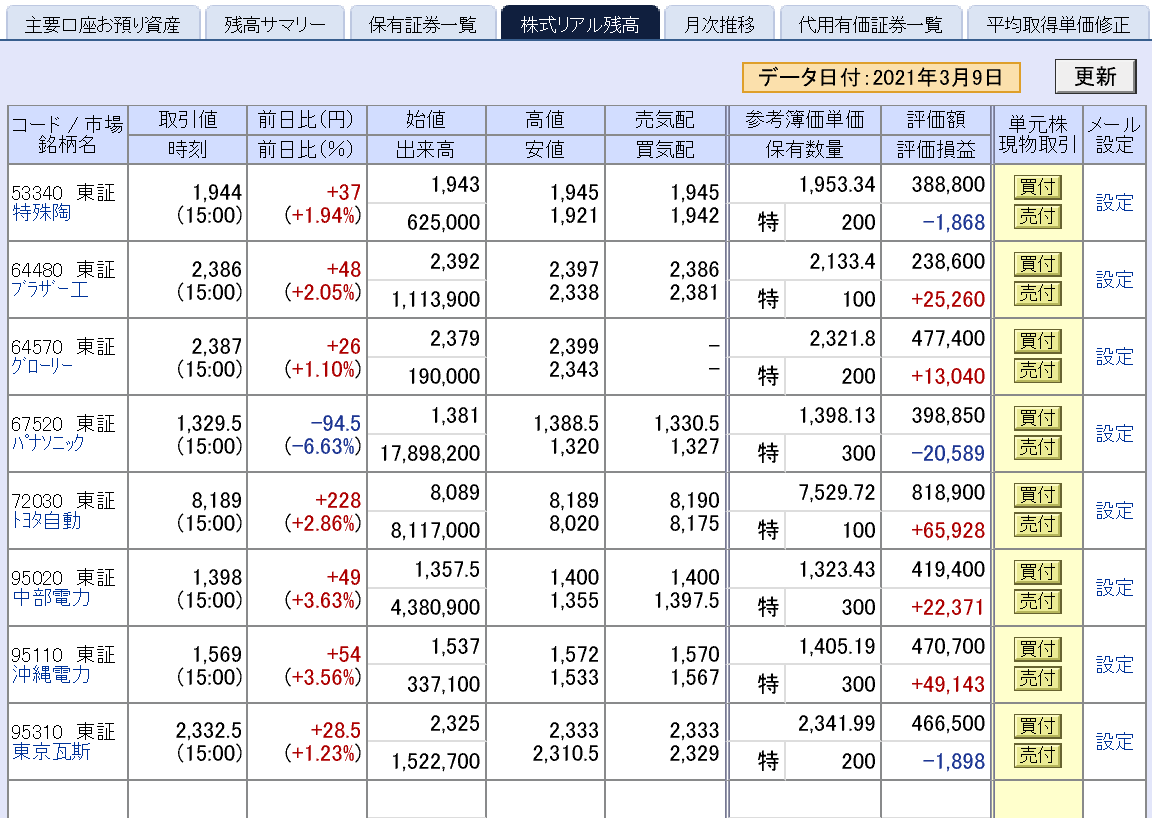
Task: Open mail 設定 for トヨタ自動
Action: point(1115,510)
